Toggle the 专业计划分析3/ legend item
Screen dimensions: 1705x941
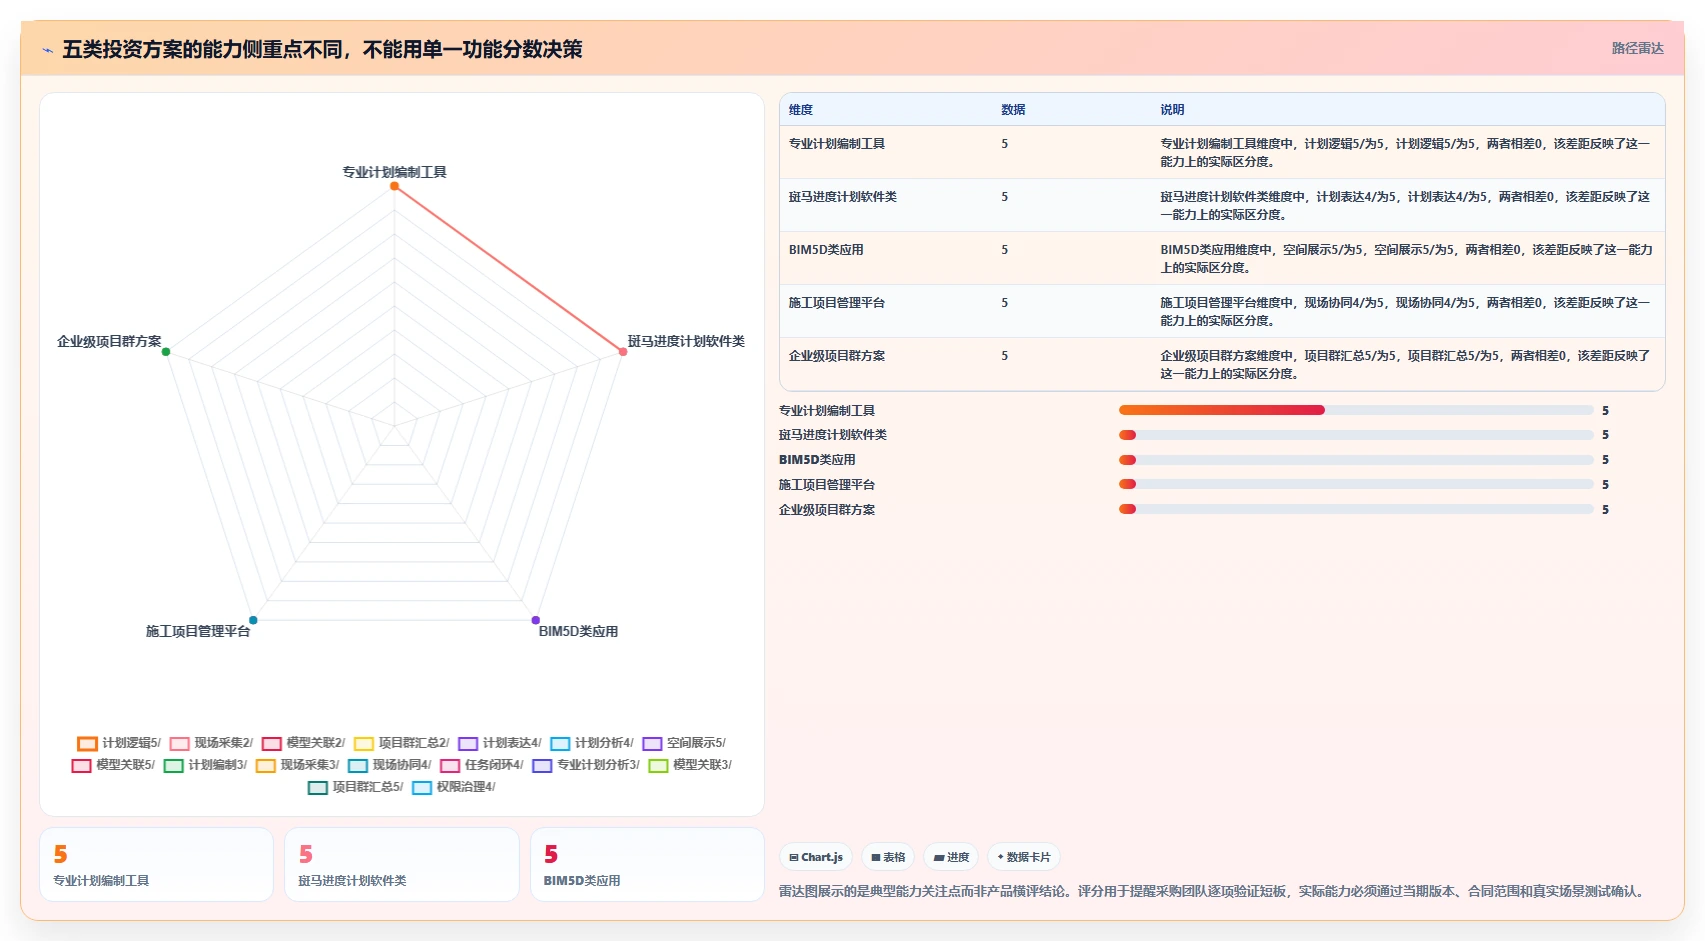click(x=586, y=765)
